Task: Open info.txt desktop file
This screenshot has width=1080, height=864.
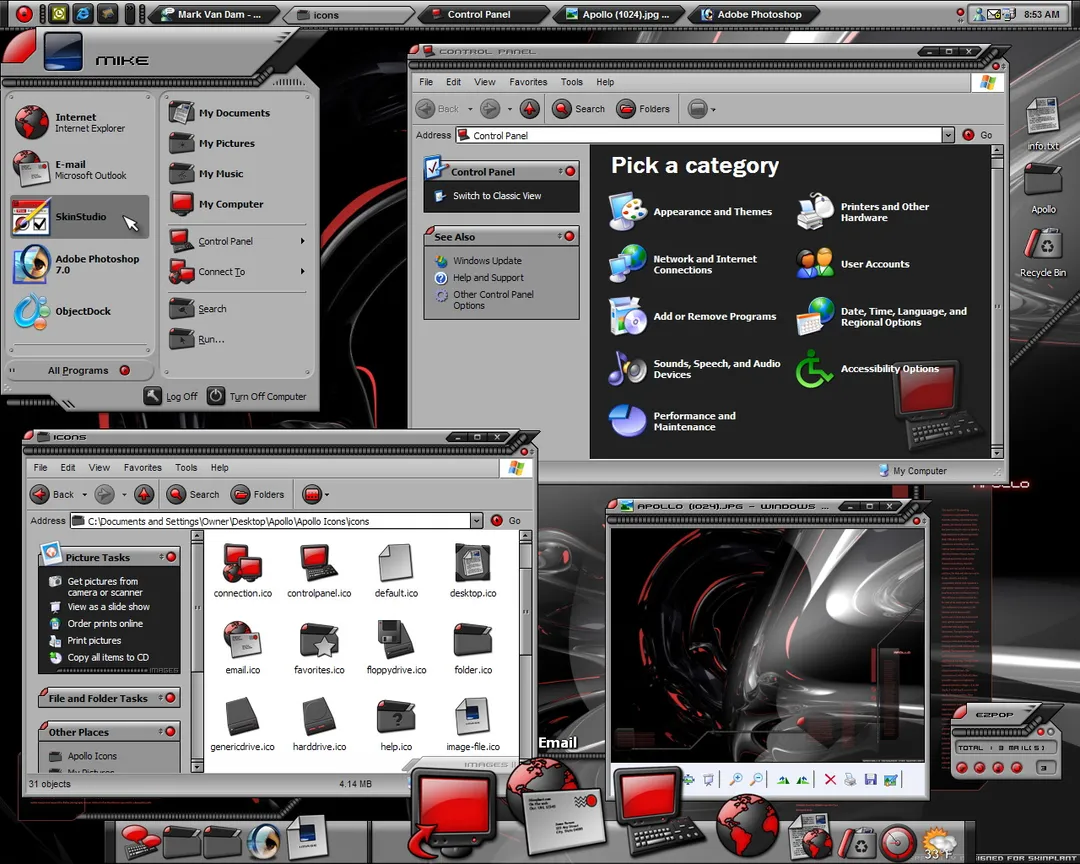Action: point(1043,124)
